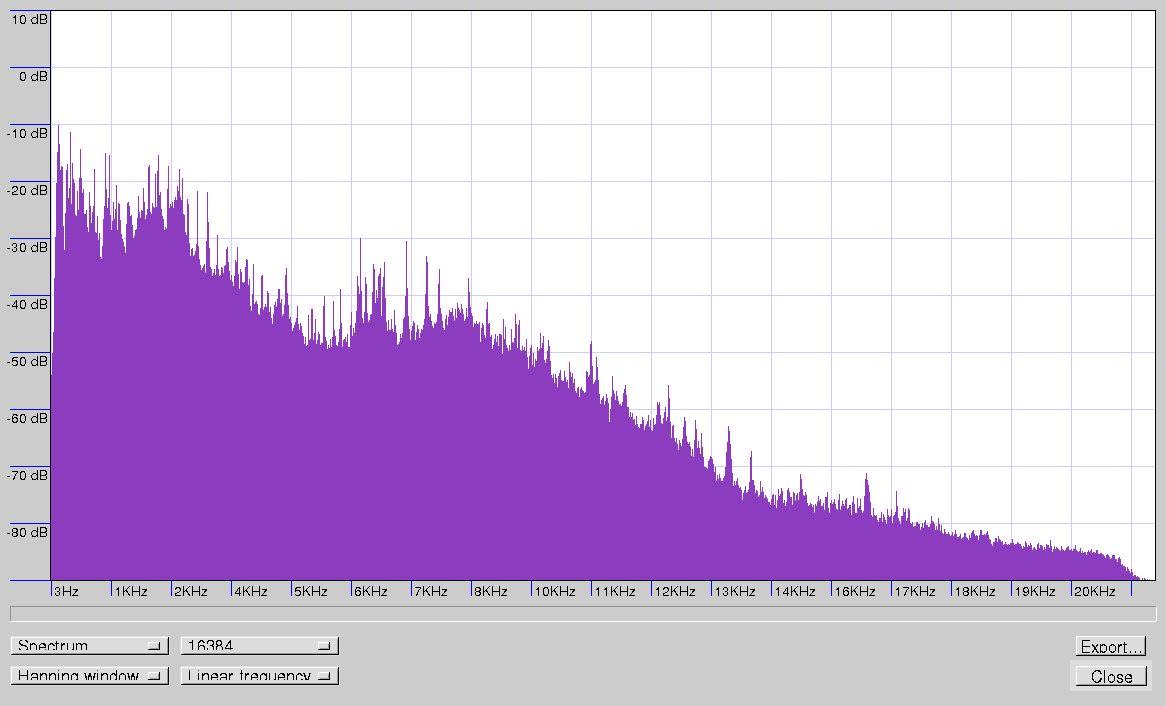Viewport: 1166px width, 706px height.
Task: Click the 10 dB label at top
Action: 29,19
